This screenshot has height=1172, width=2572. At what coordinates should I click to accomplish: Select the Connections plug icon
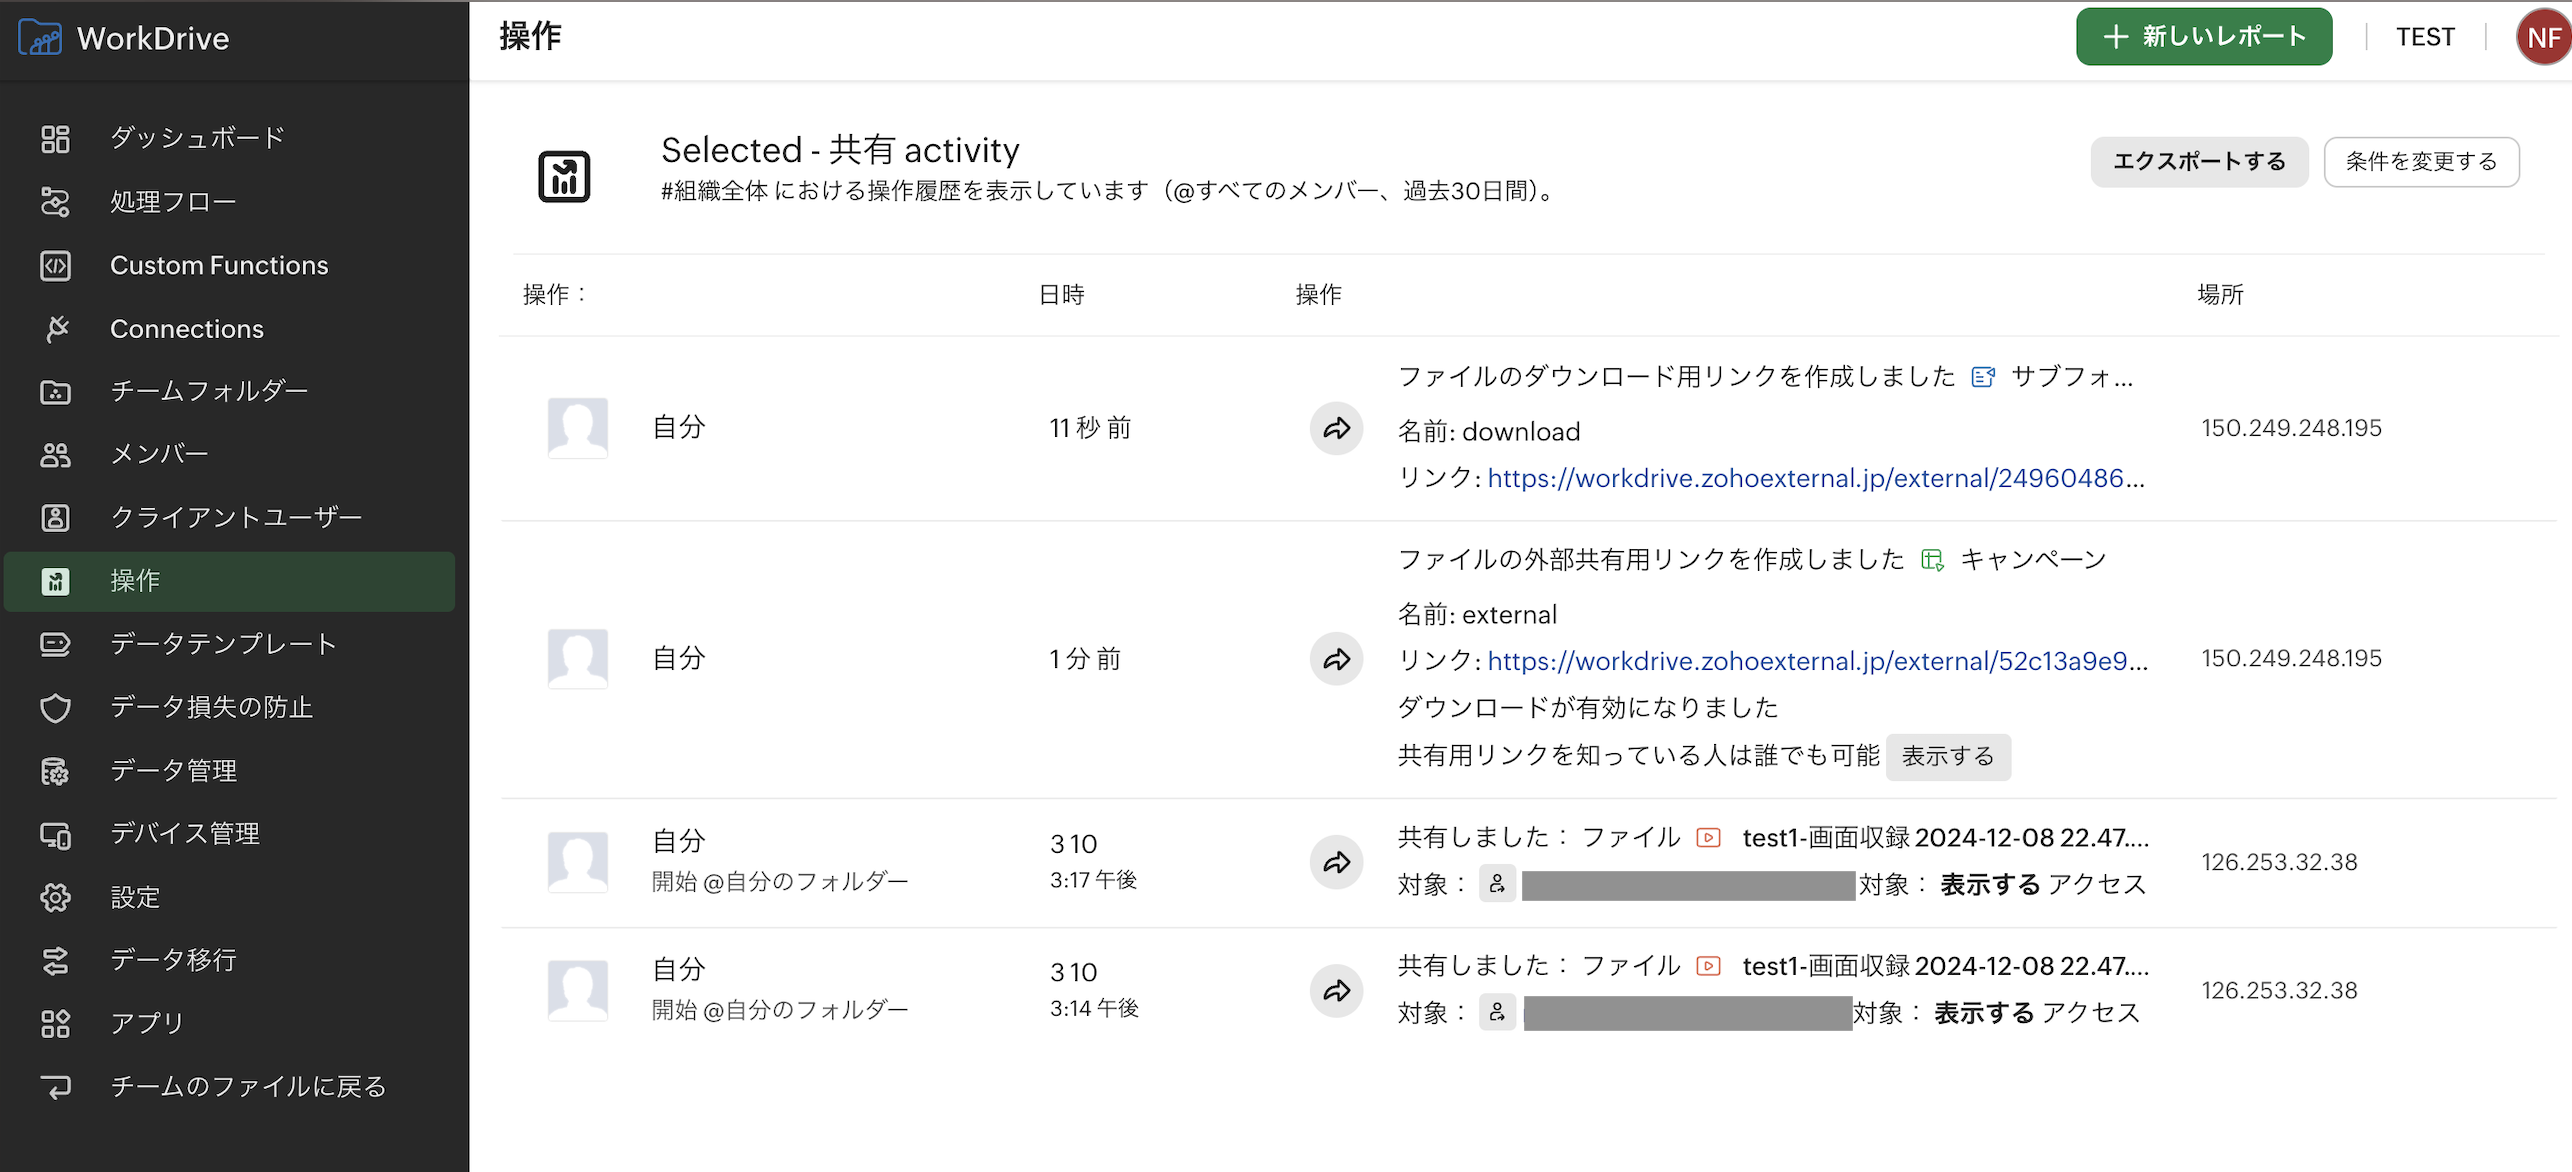tap(57, 329)
